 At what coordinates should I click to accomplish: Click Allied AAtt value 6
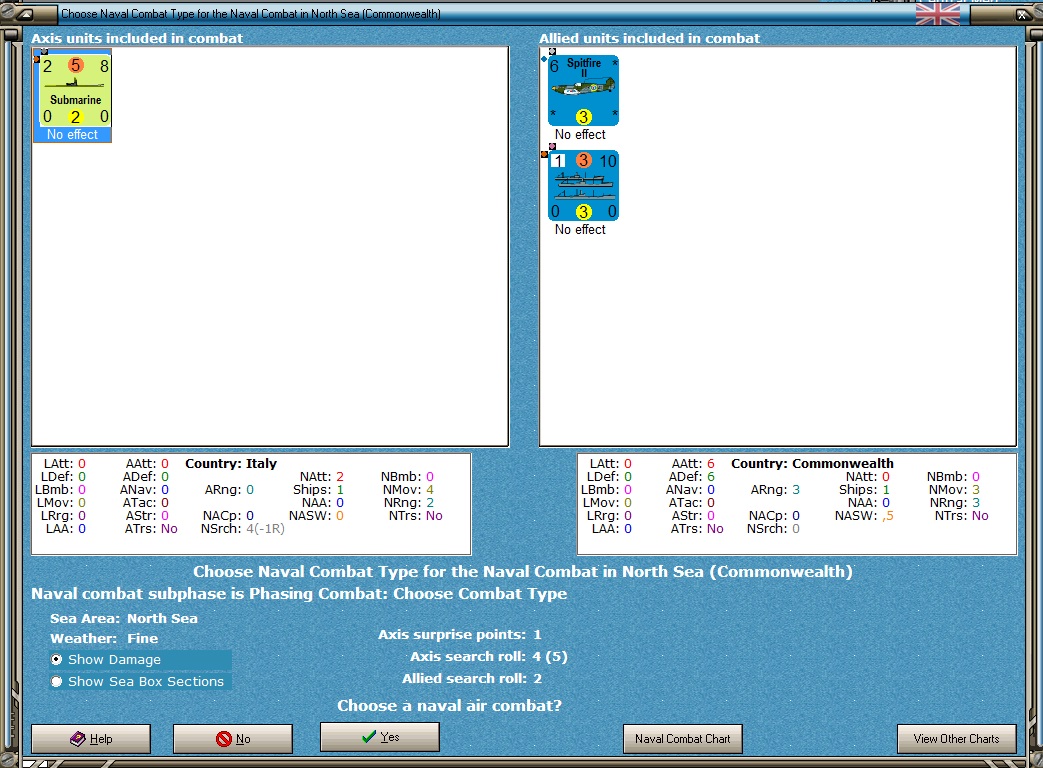[710, 463]
